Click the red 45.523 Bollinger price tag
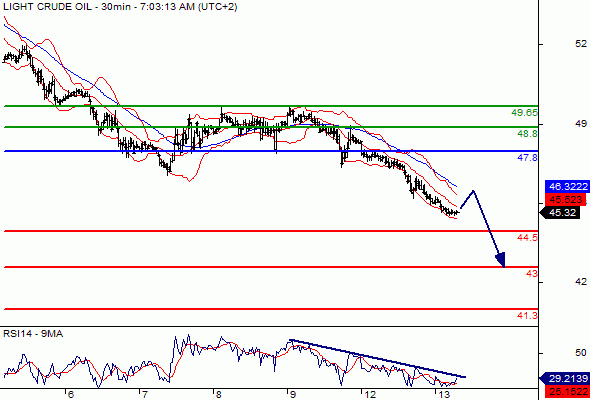The image size is (590, 400). tap(566, 199)
